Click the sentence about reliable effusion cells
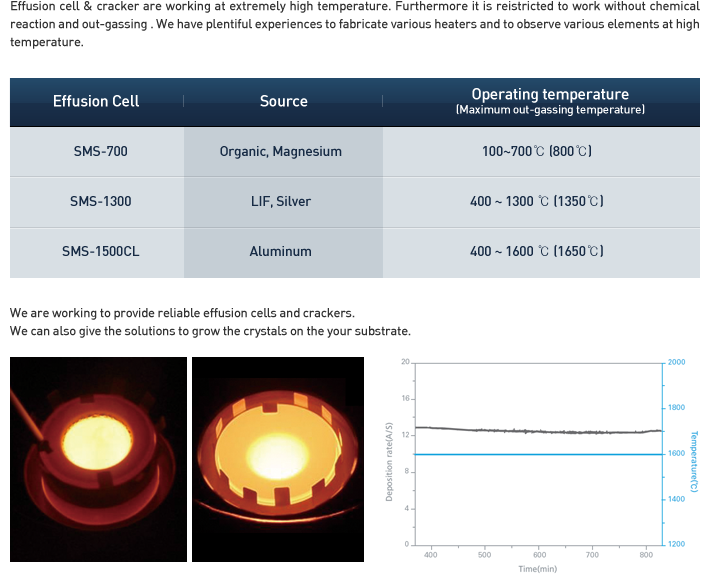This screenshot has width=709, height=577. pyautogui.click(x=182, y=313)
